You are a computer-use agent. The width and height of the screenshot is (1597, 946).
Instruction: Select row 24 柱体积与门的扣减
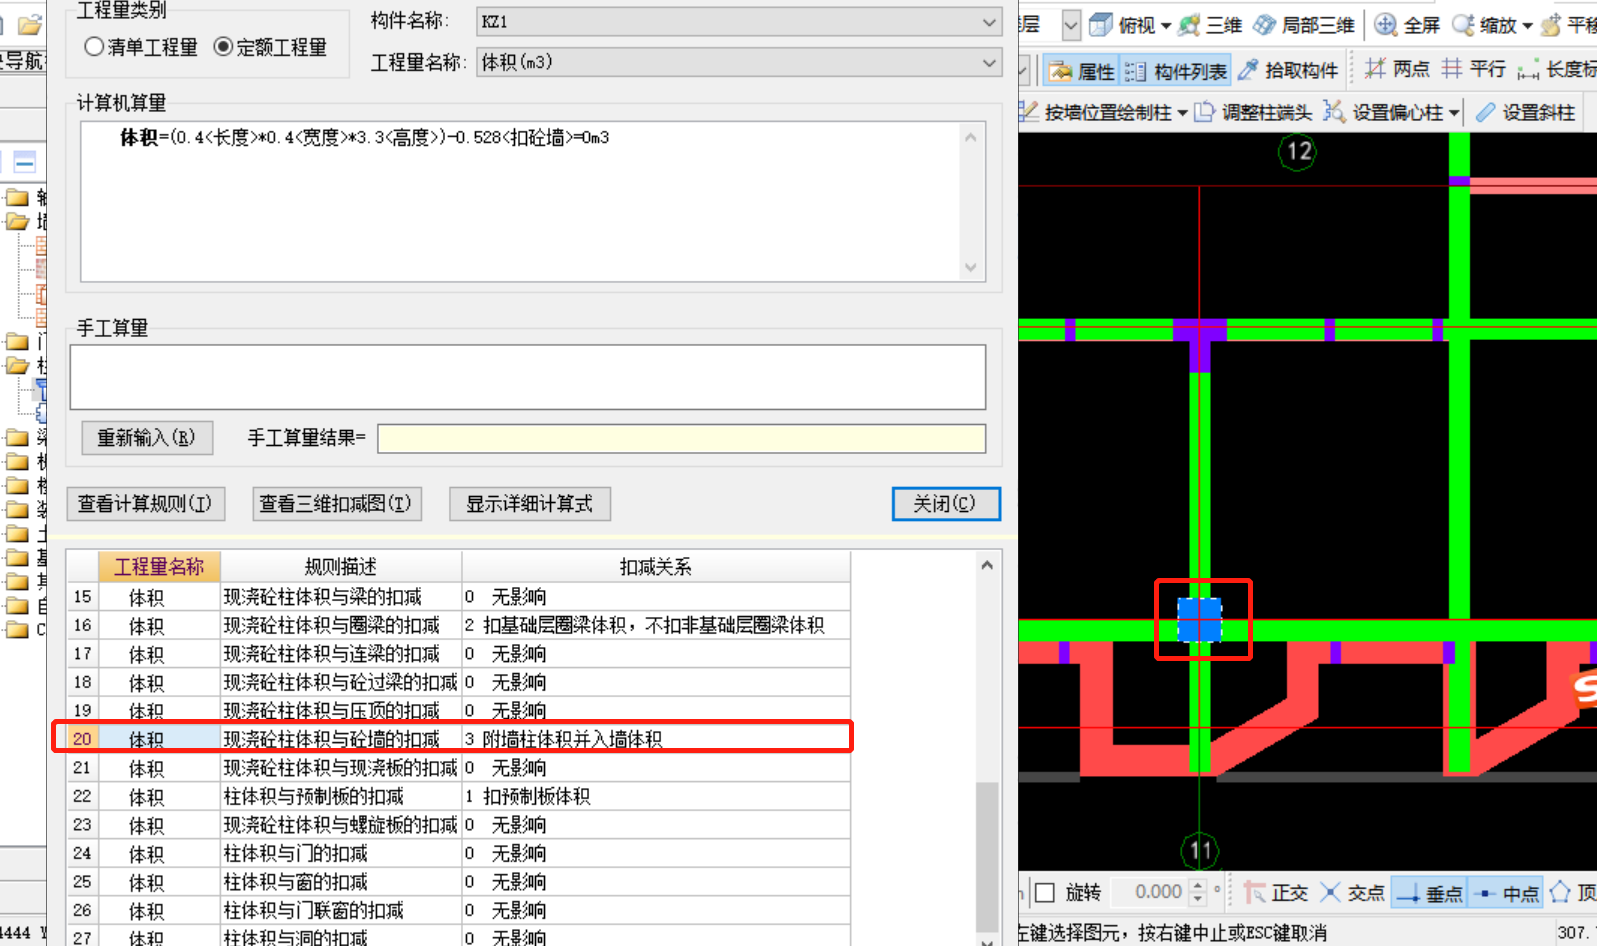[459, 854]
